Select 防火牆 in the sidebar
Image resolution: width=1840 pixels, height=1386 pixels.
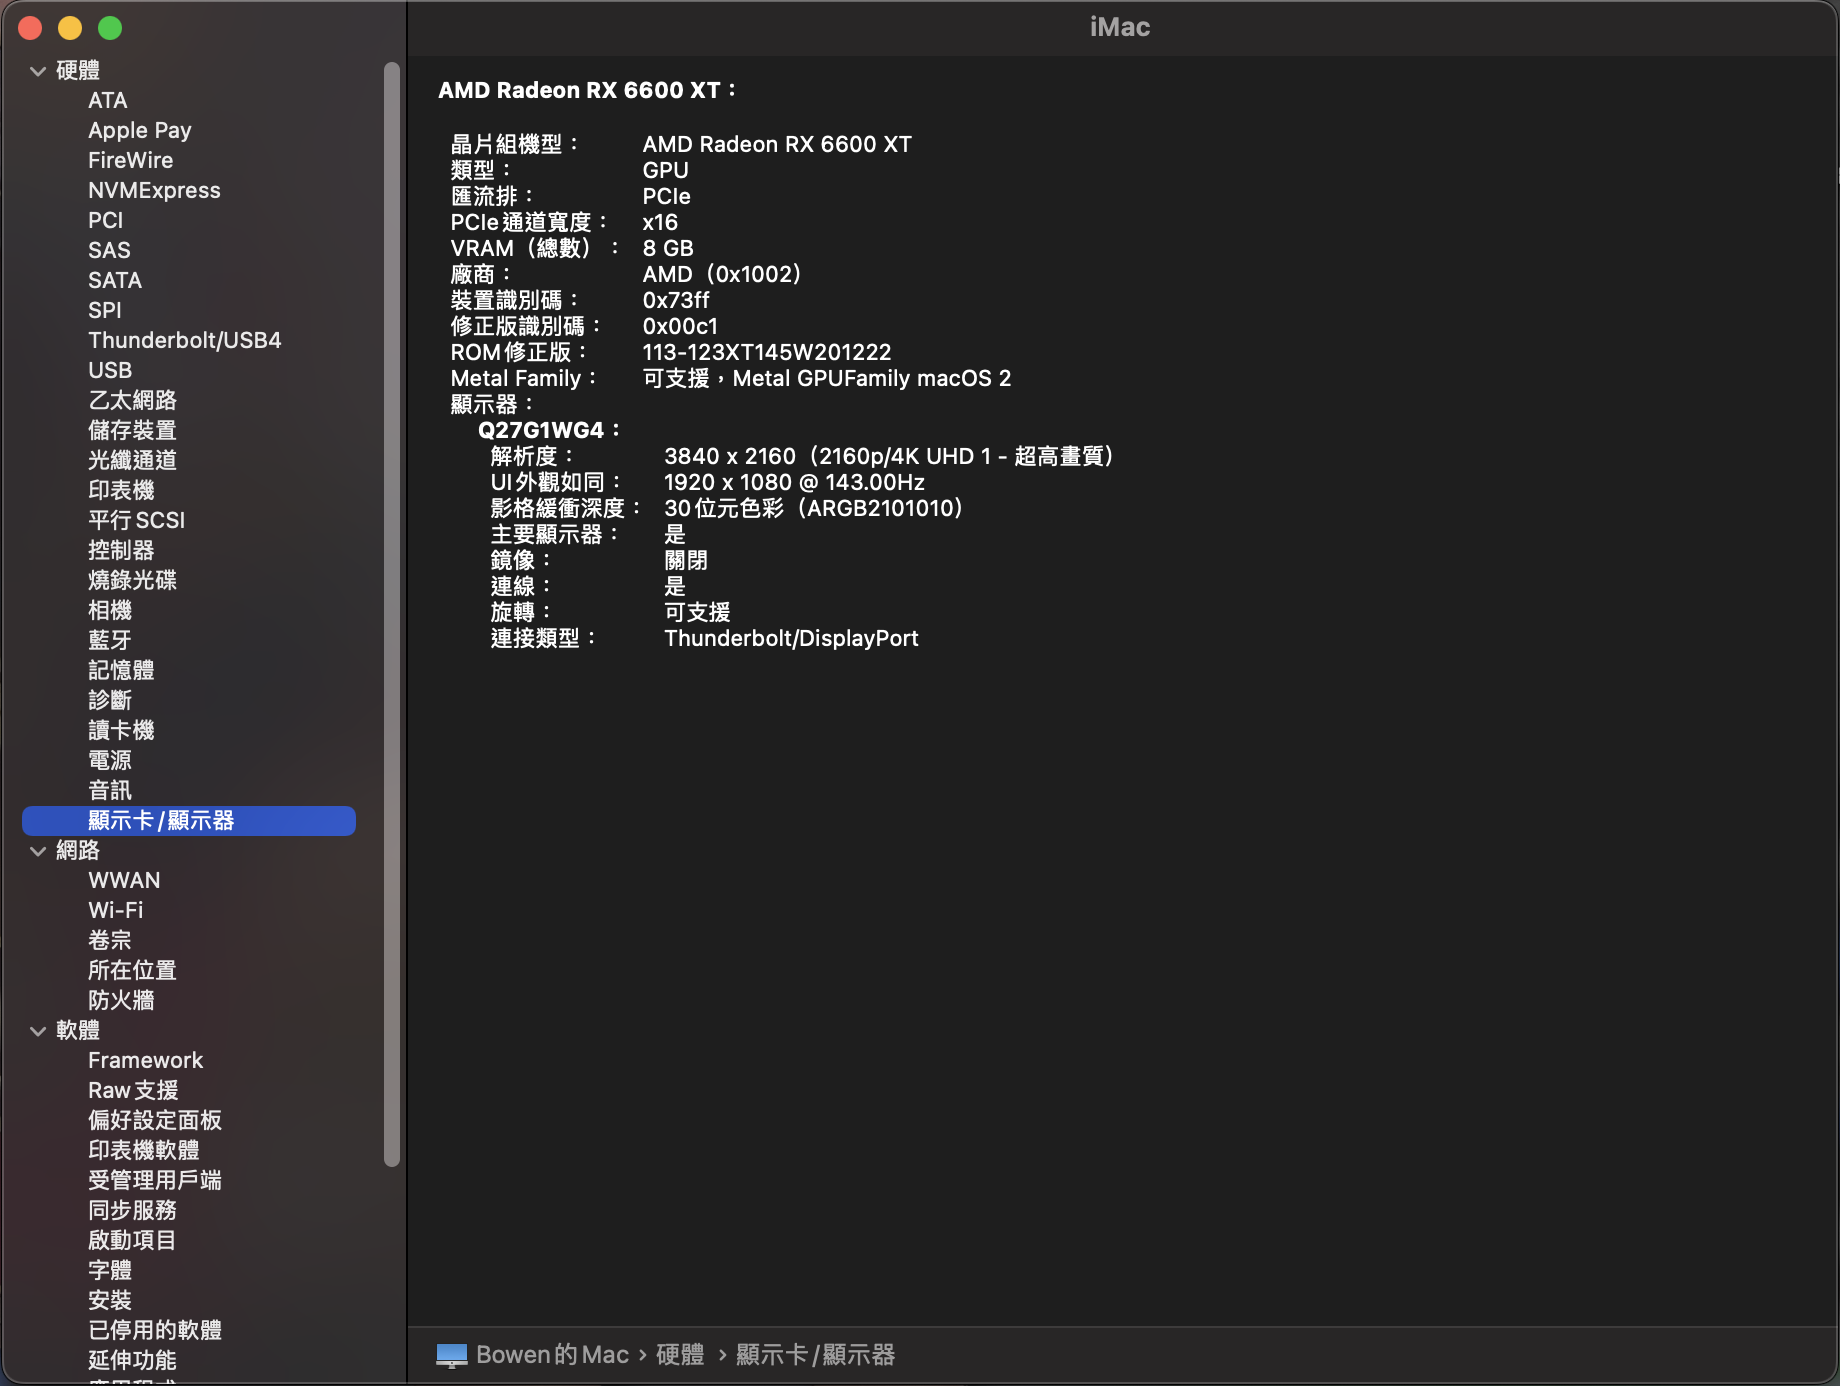coord(121,1001)
